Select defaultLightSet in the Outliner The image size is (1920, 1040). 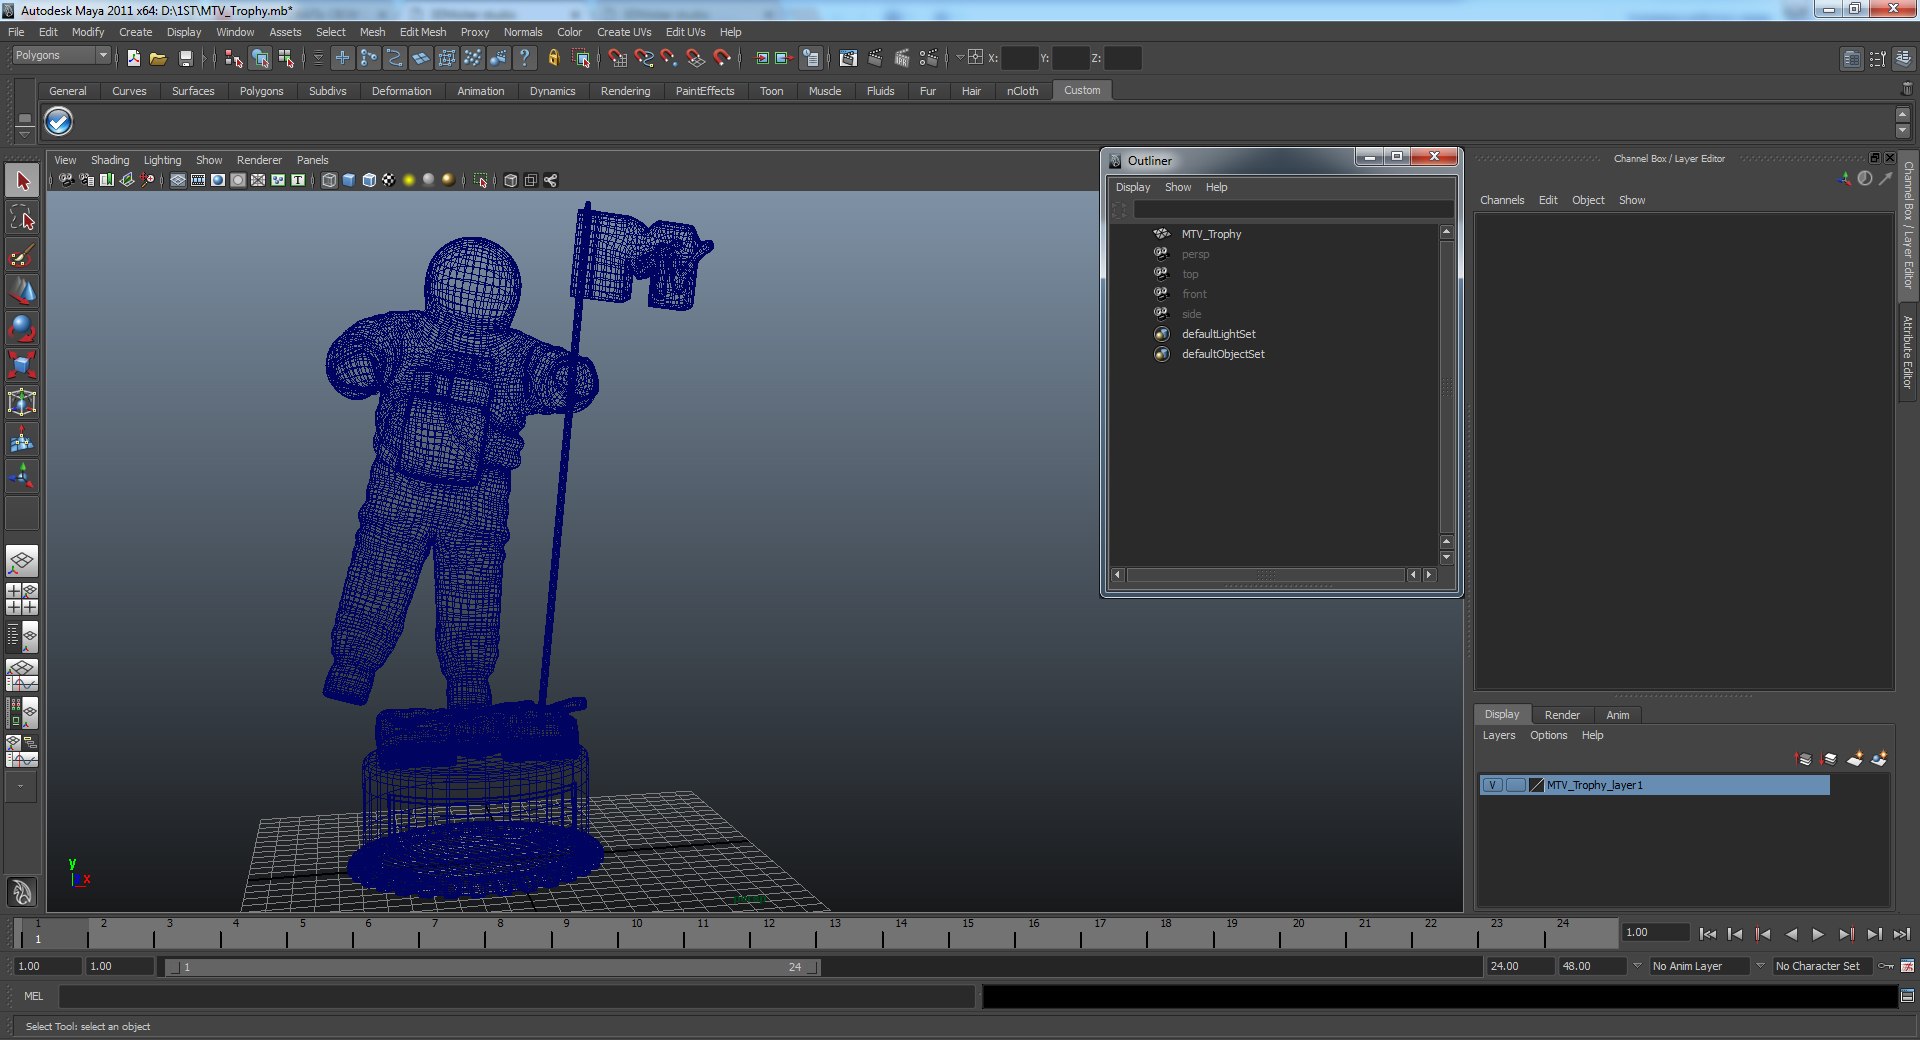point(1218,334)
